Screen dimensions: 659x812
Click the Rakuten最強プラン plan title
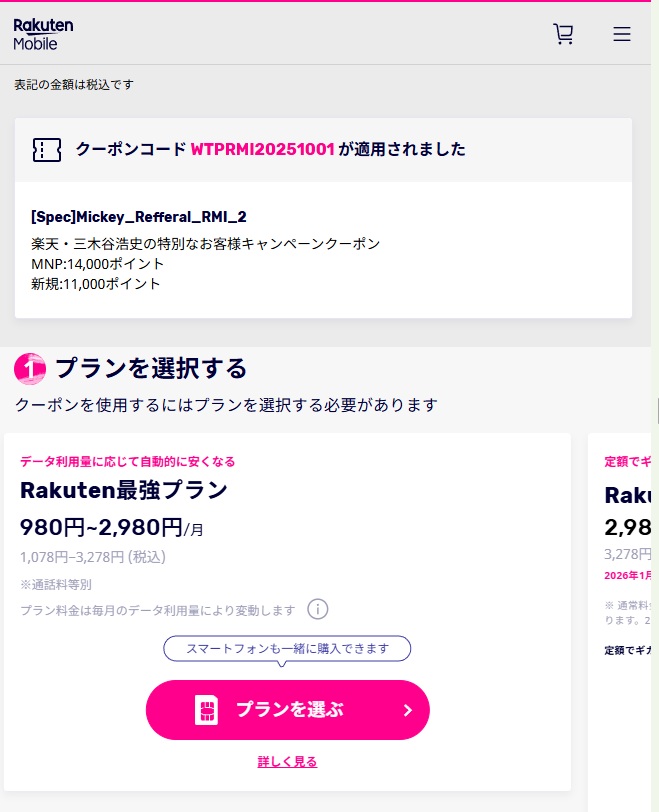(x=124, y=490)
